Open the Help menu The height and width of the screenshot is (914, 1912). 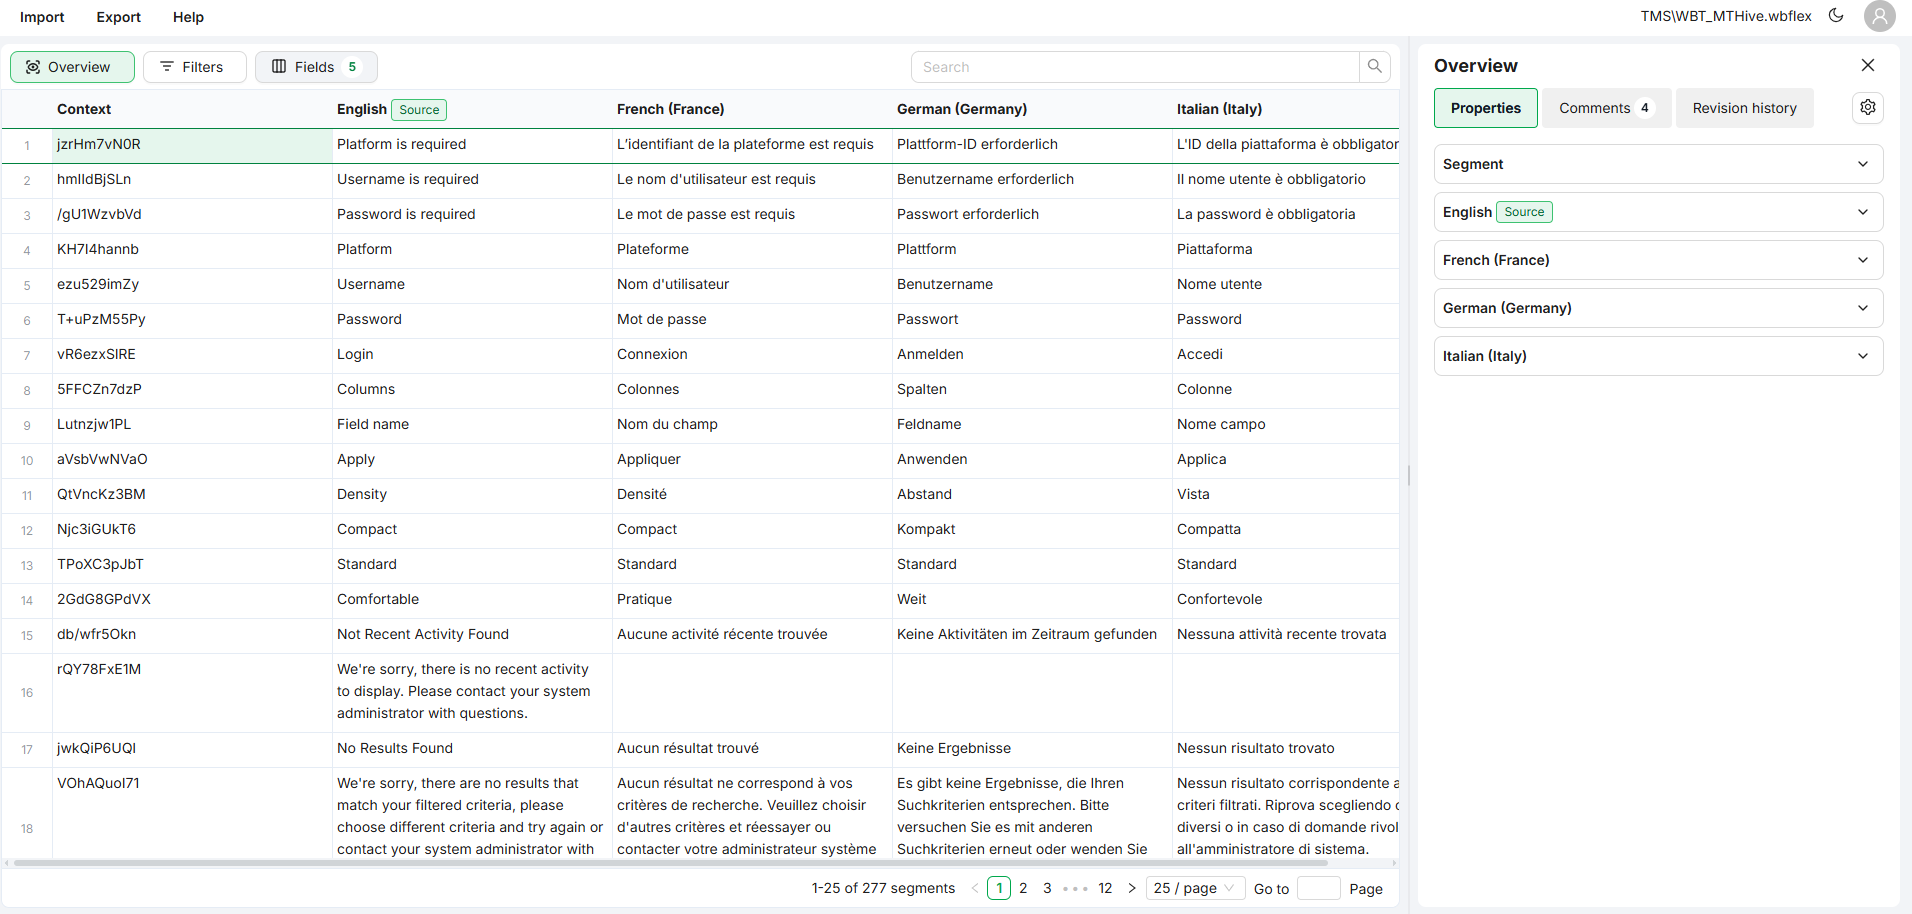click(188, 17)
